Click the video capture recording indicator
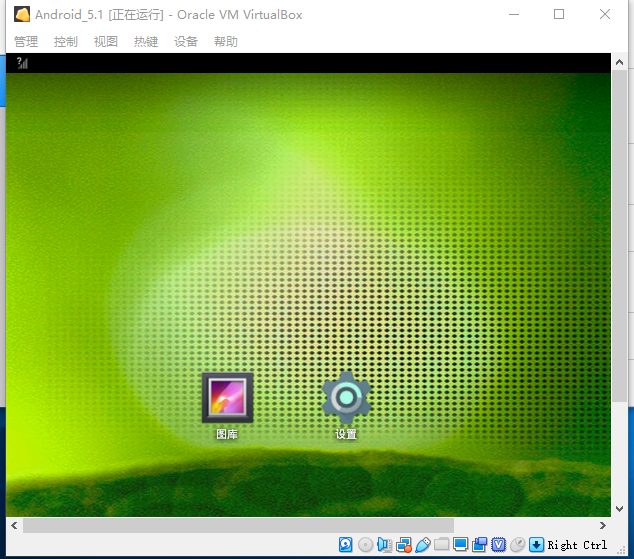 (480, 545)
